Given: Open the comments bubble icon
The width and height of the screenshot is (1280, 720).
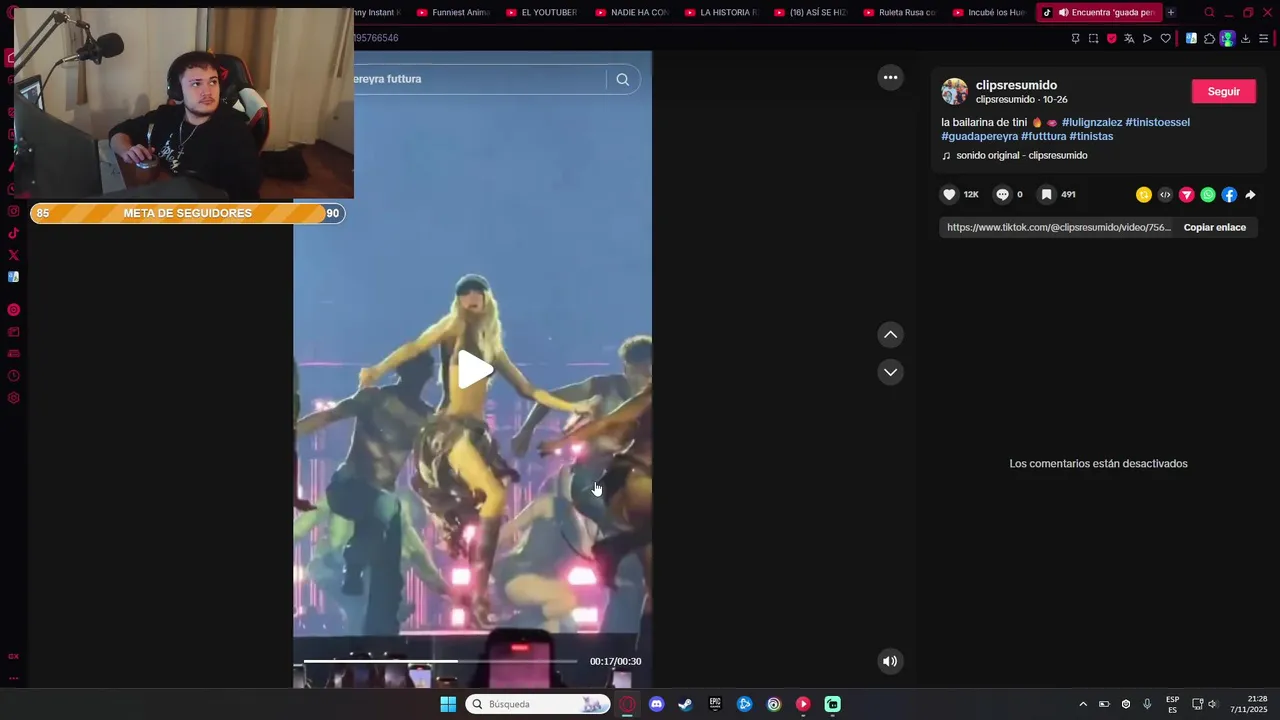Looking at the screenshot, I should (x=1002, y=195).
